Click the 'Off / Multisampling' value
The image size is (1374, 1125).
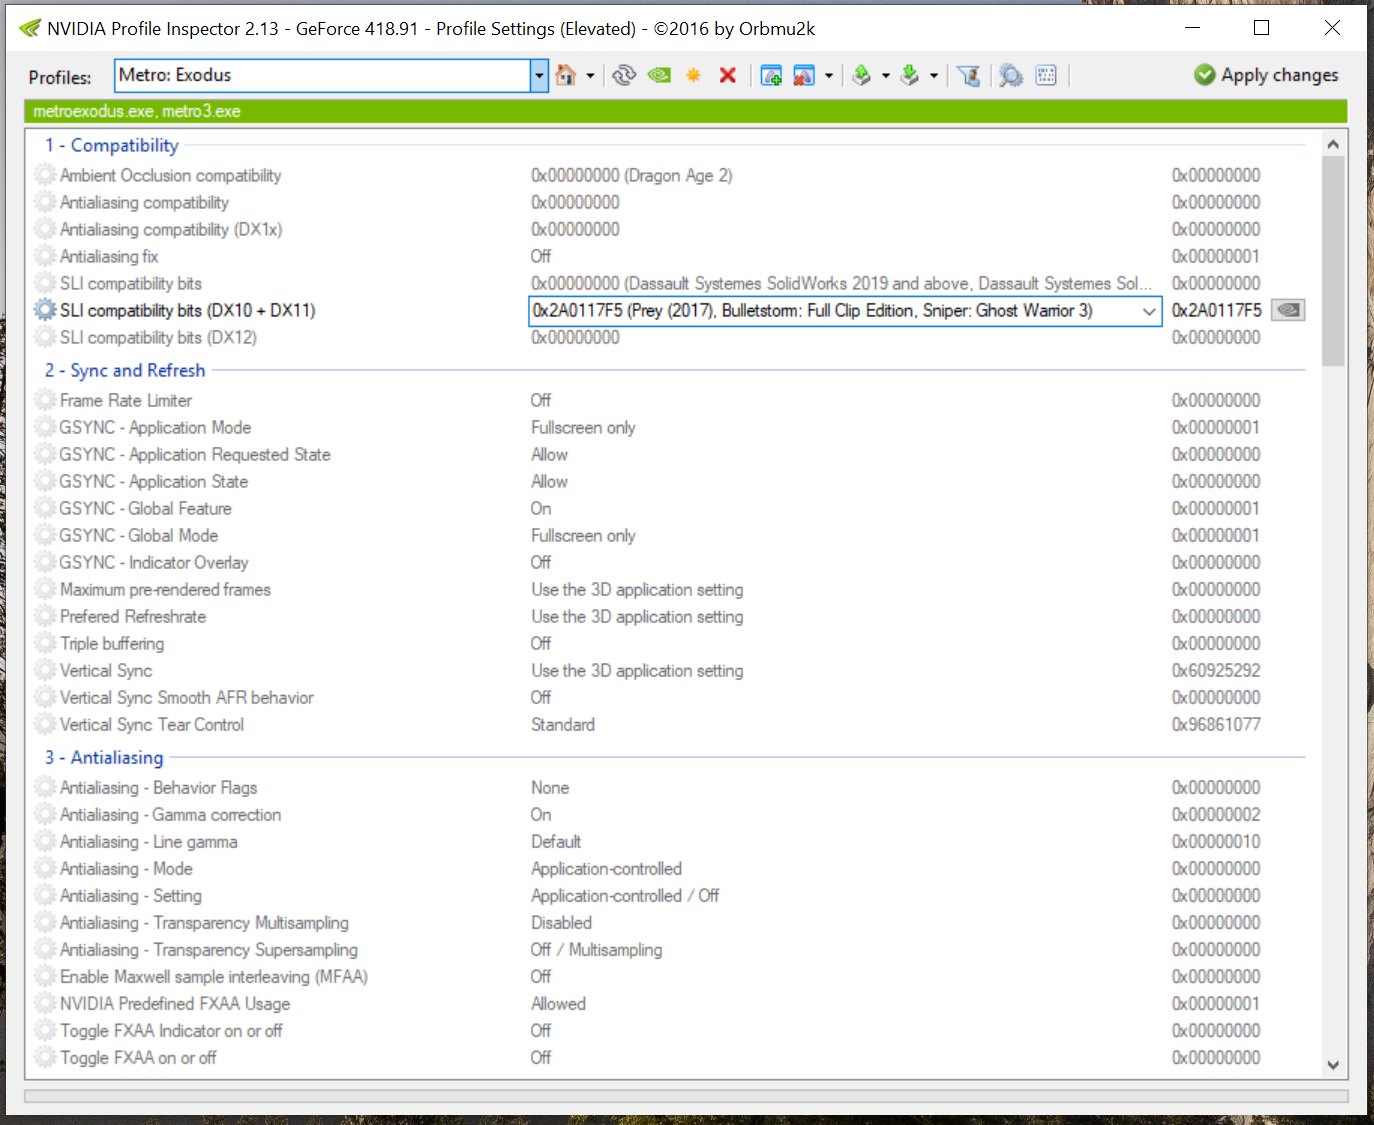pos(596,949)
